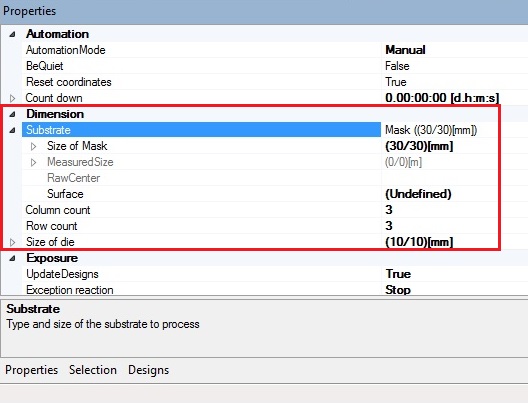Click the BeQuiet False value

[397, 66]
